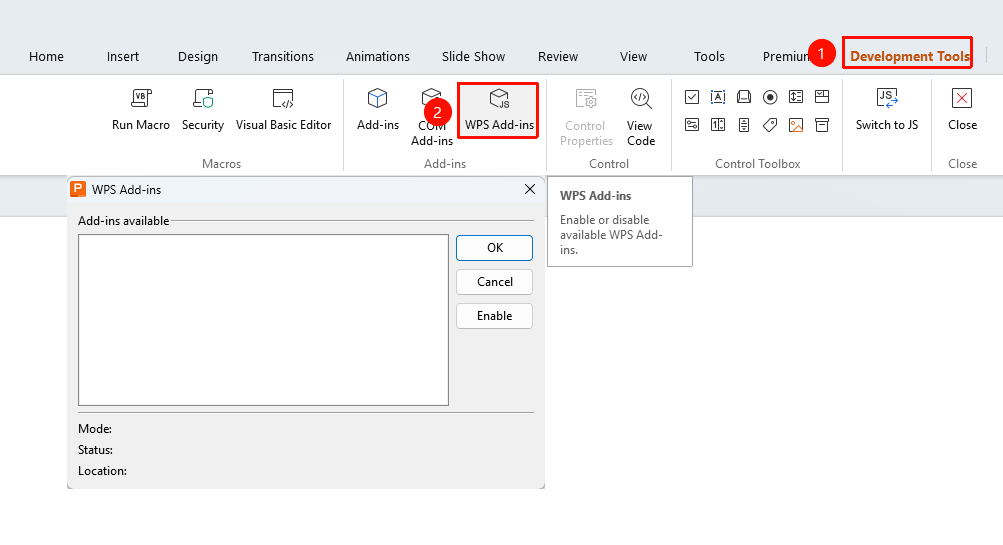Click tooltip text 'Enable or disable available WPS Add-ins'
This screenshot has height=545, width=1003.
611,235
